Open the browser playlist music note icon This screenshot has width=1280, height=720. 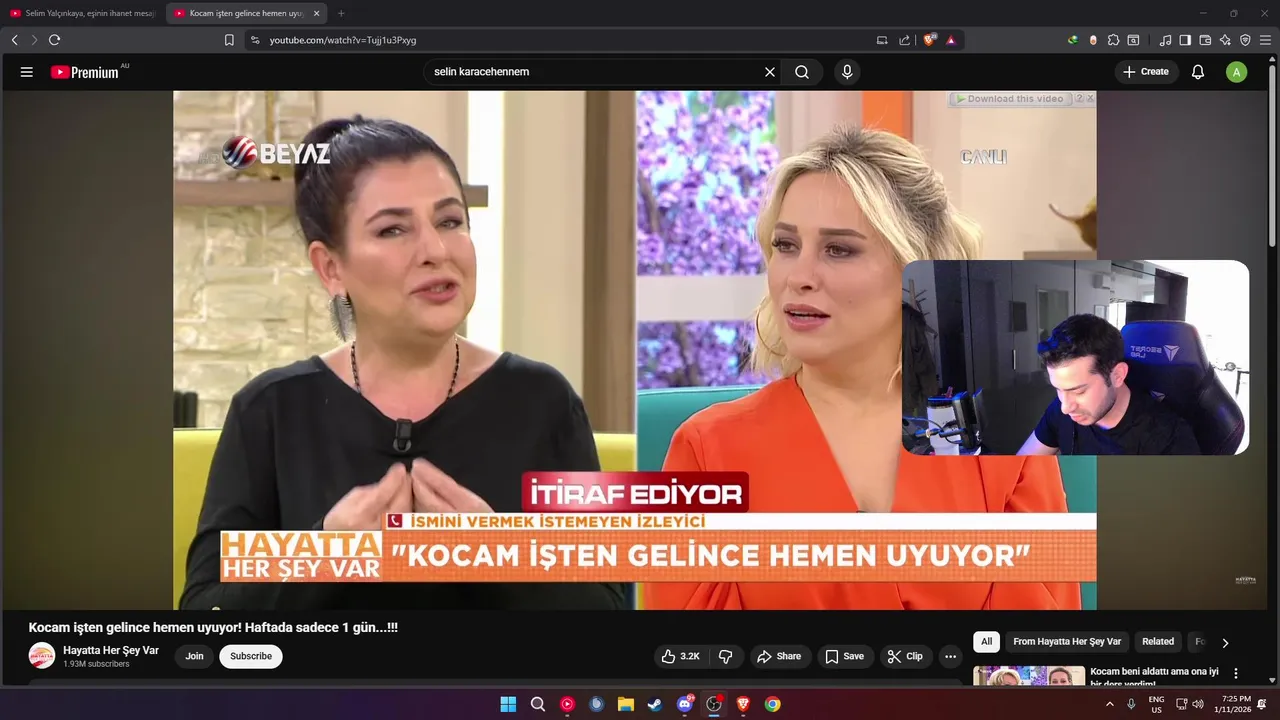[1165, 40]
